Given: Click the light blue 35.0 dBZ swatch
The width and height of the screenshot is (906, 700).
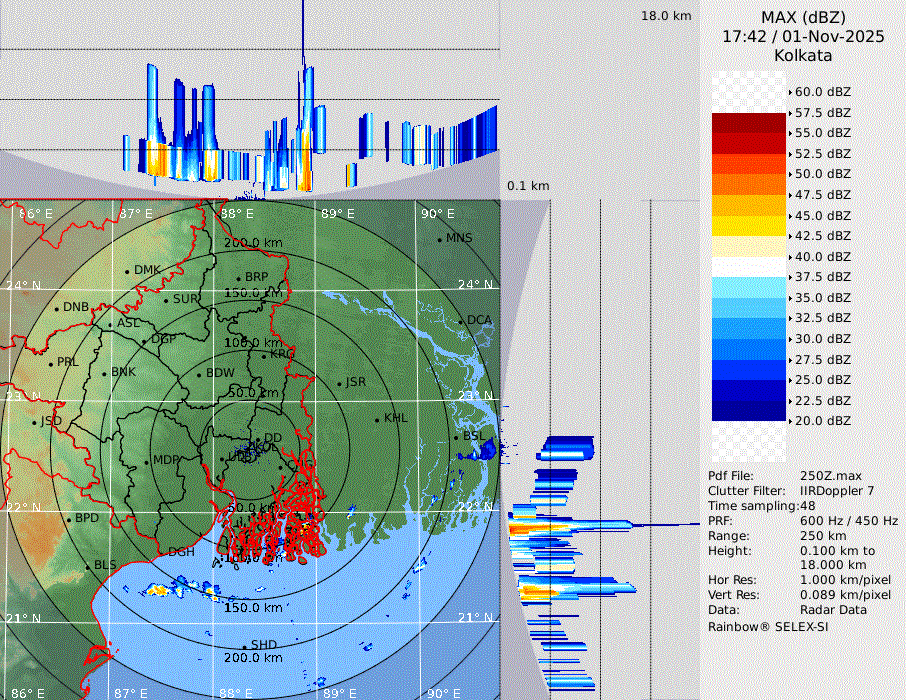Looking at the screenshot, I should coord(749,287).
